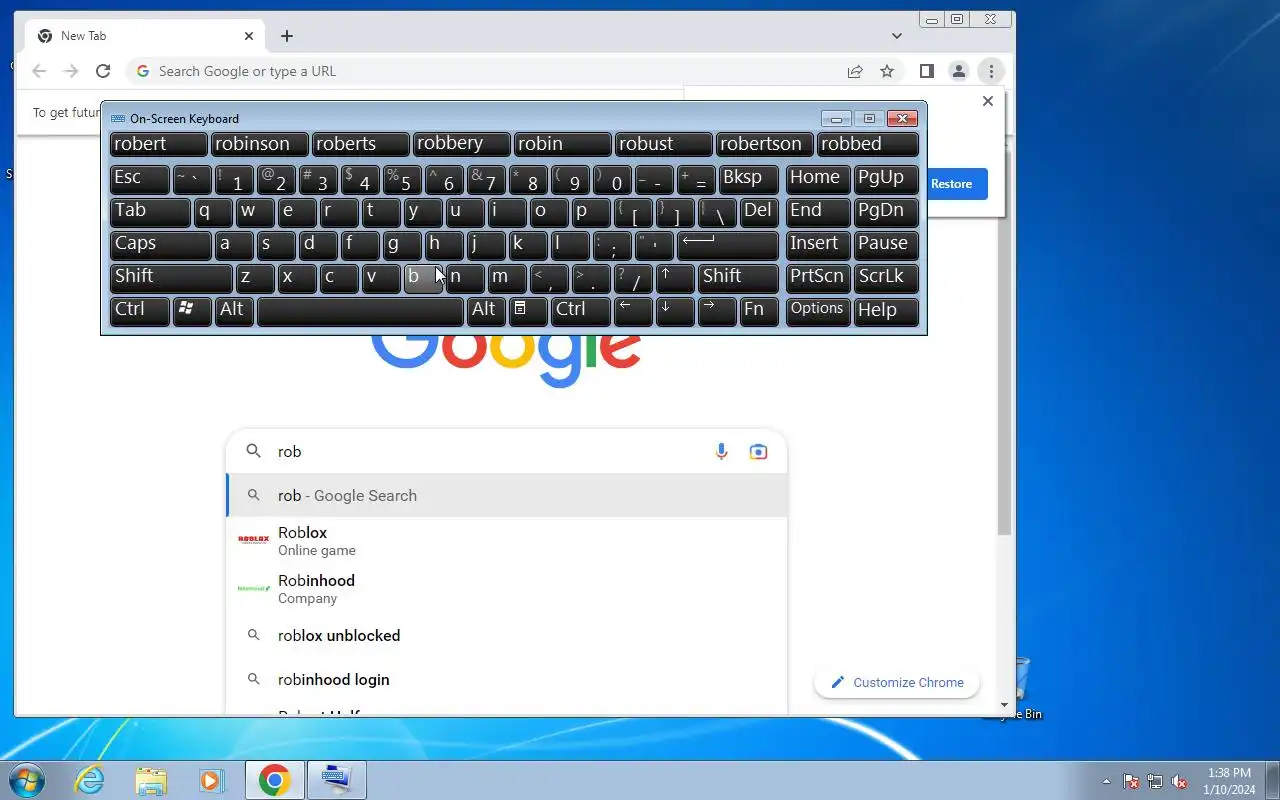Toggle Caps key on keyboard
The width and height of the screenshot is (1280, 800).
pyautogui.click(x=160, y=244)
